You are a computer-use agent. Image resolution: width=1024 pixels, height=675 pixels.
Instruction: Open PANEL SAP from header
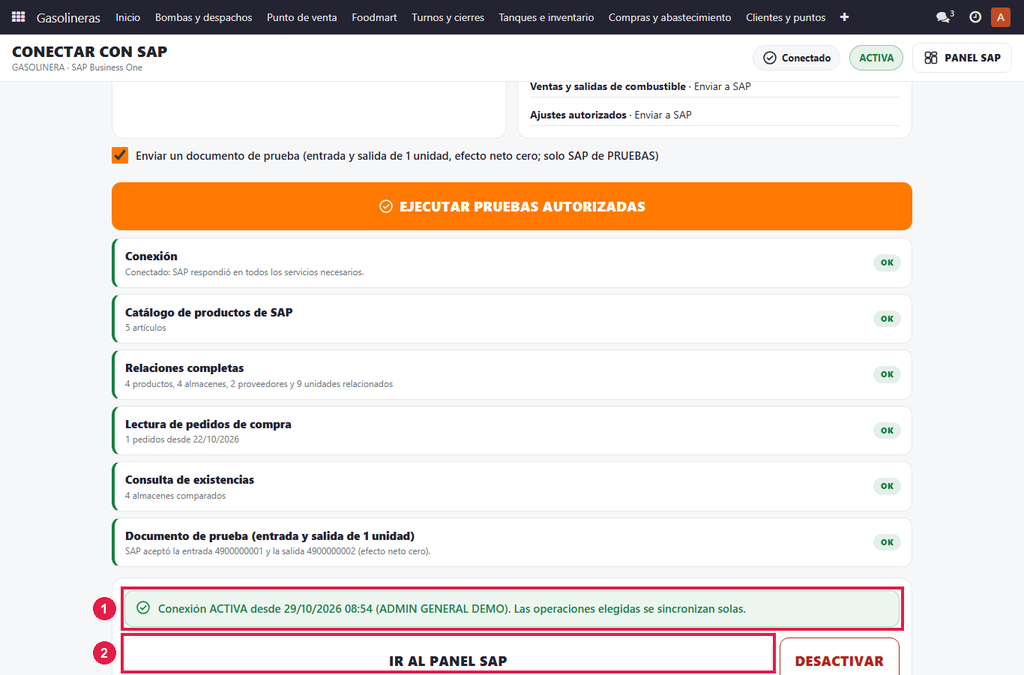tap(962, 58)
